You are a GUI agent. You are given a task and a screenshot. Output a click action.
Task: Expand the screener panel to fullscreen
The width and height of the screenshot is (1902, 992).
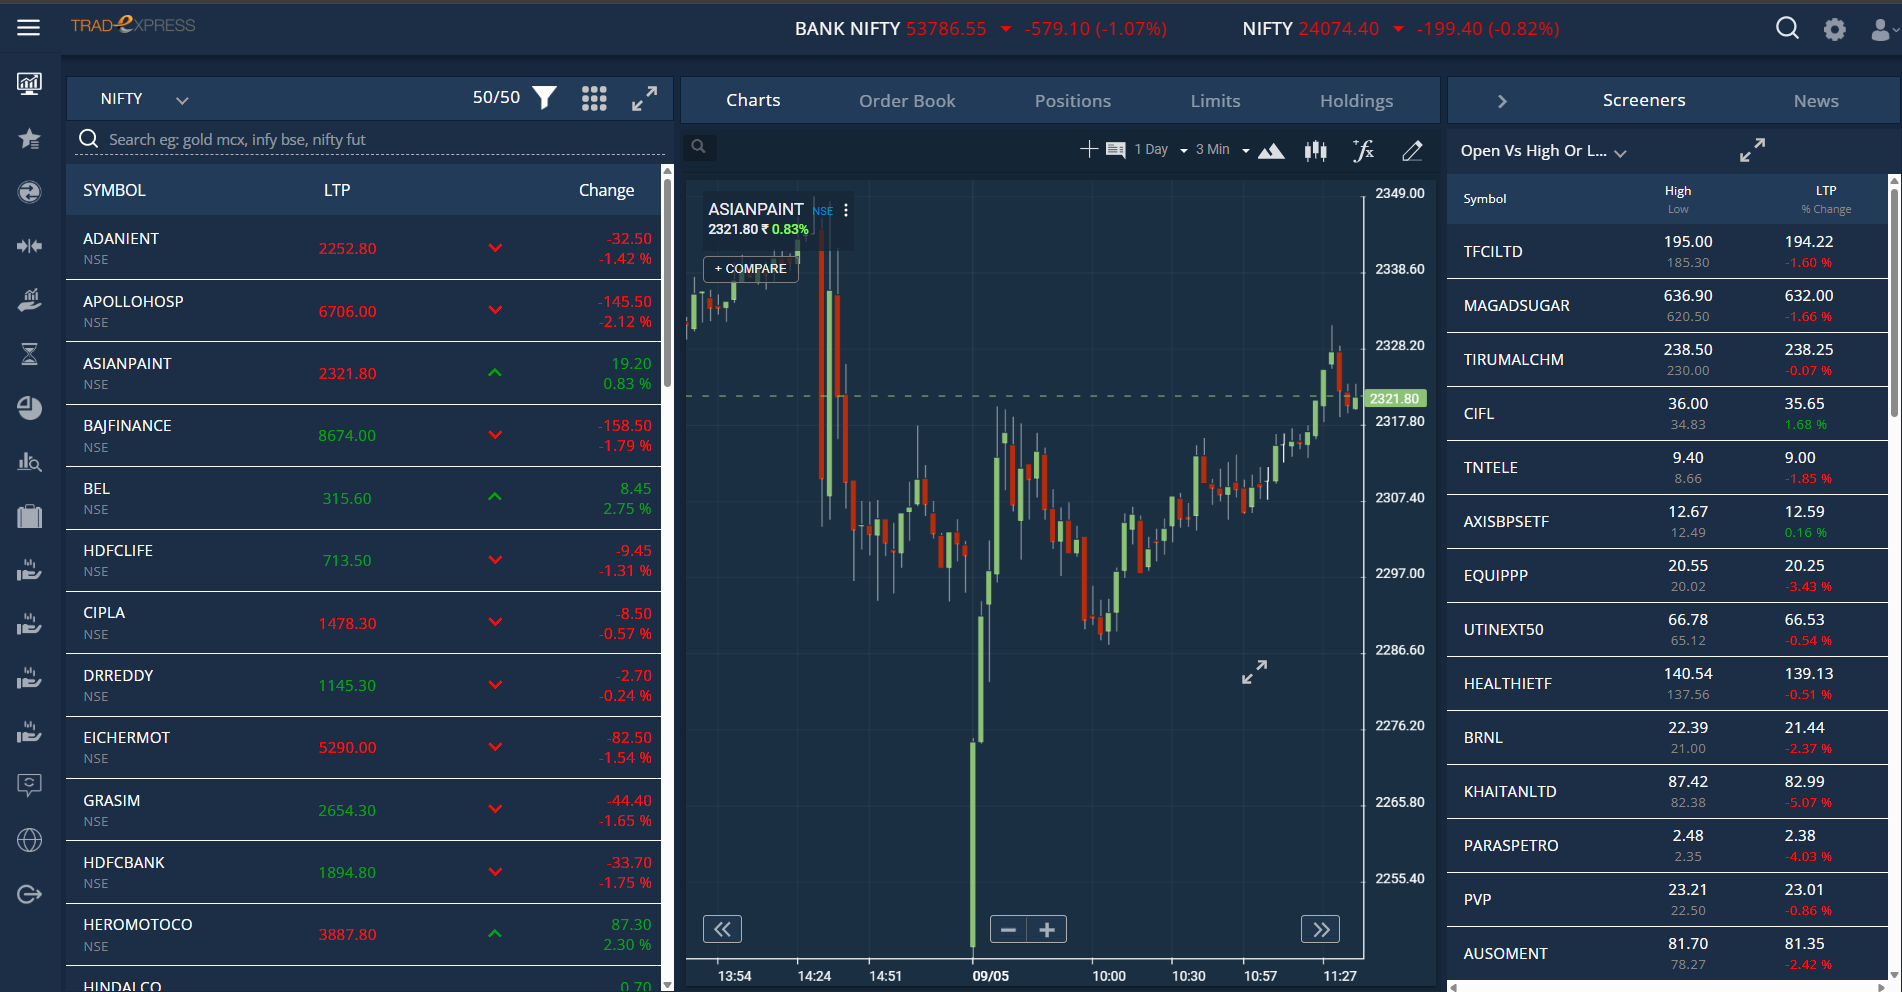pos(1752,151)
